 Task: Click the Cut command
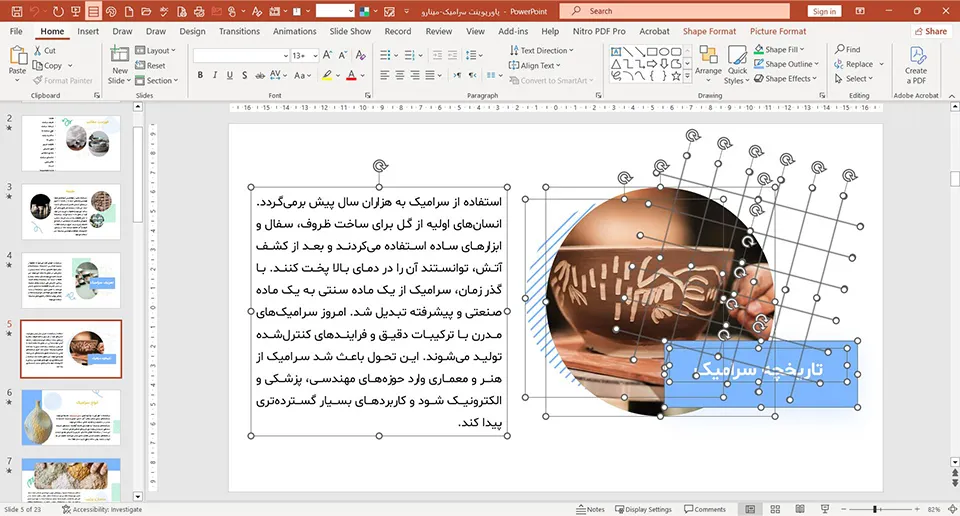point(45,51)
